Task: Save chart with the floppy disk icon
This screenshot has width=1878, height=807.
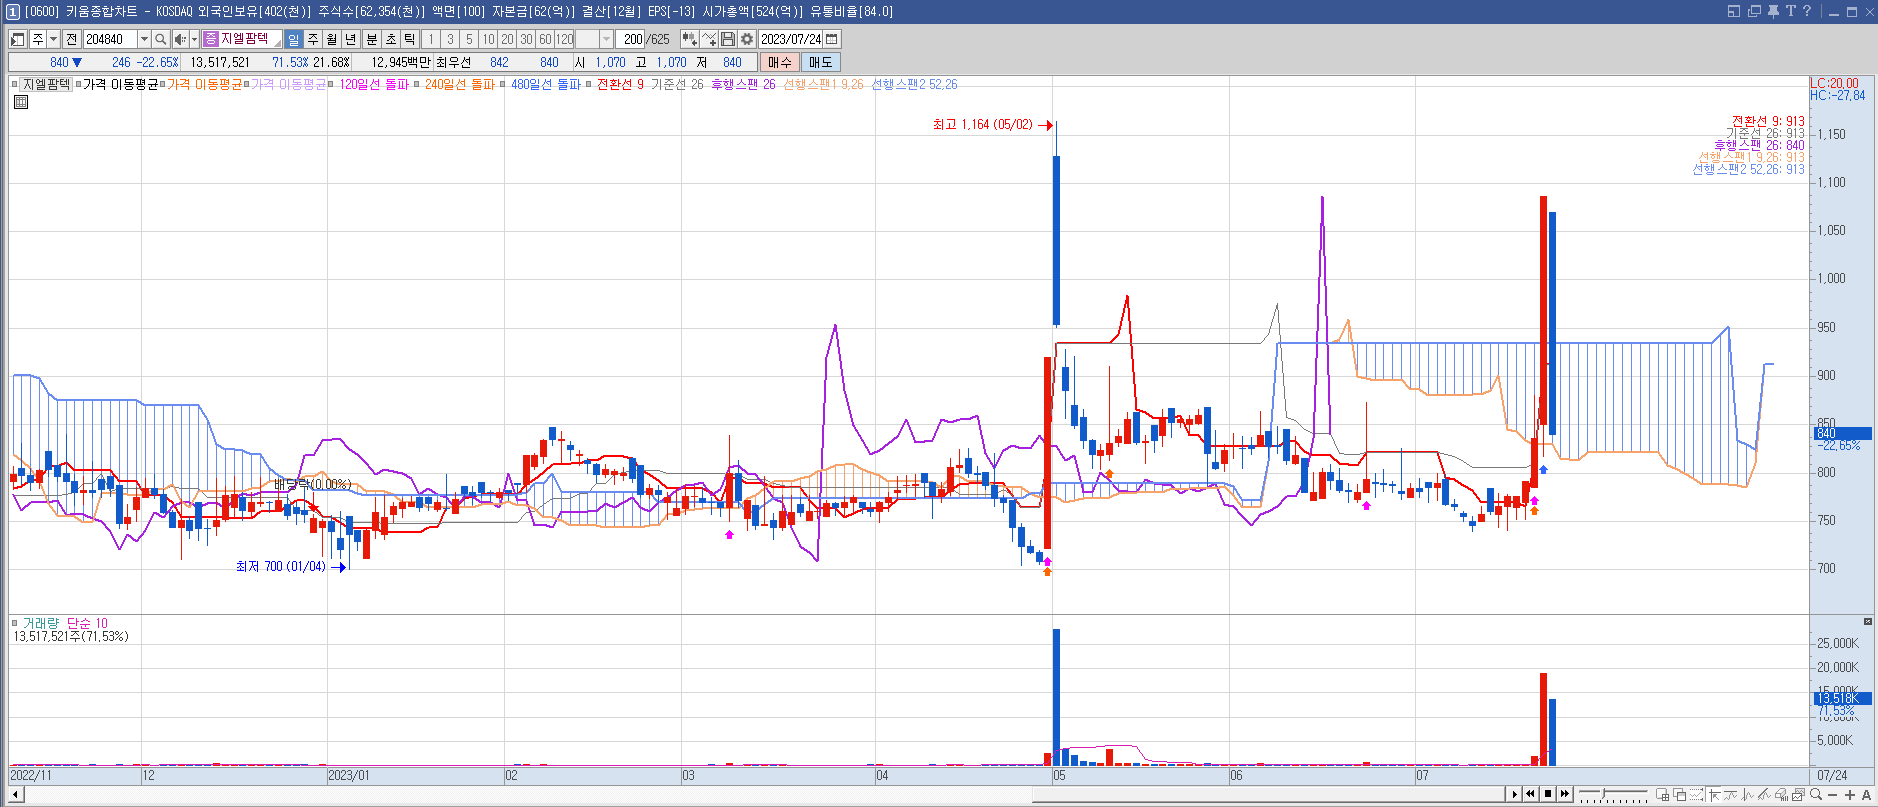Action: [x=728, y=39]
